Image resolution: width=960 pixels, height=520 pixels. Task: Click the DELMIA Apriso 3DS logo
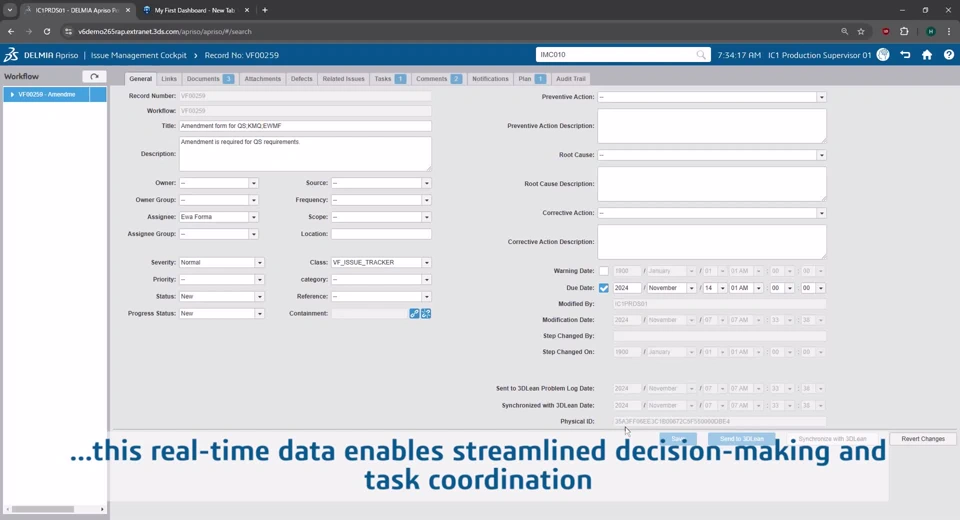click(x=11, y=55)
